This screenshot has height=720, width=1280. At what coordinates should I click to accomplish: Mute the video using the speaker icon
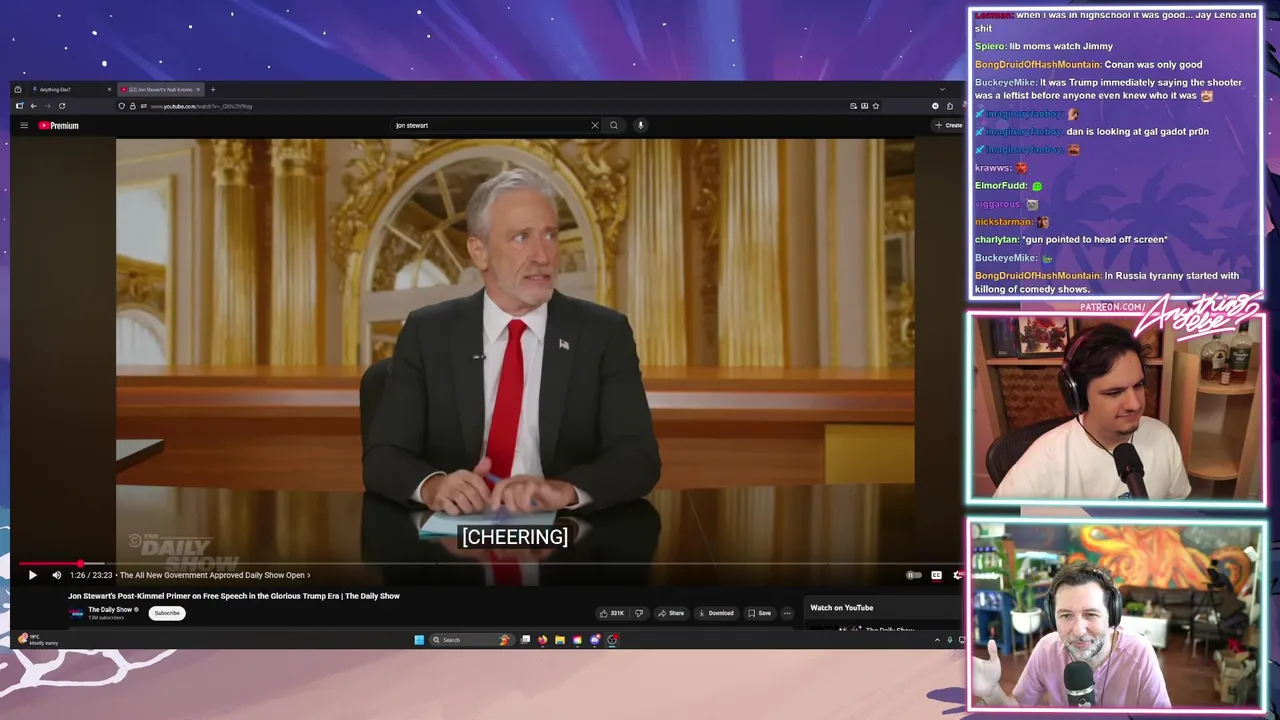pos(56,575)
